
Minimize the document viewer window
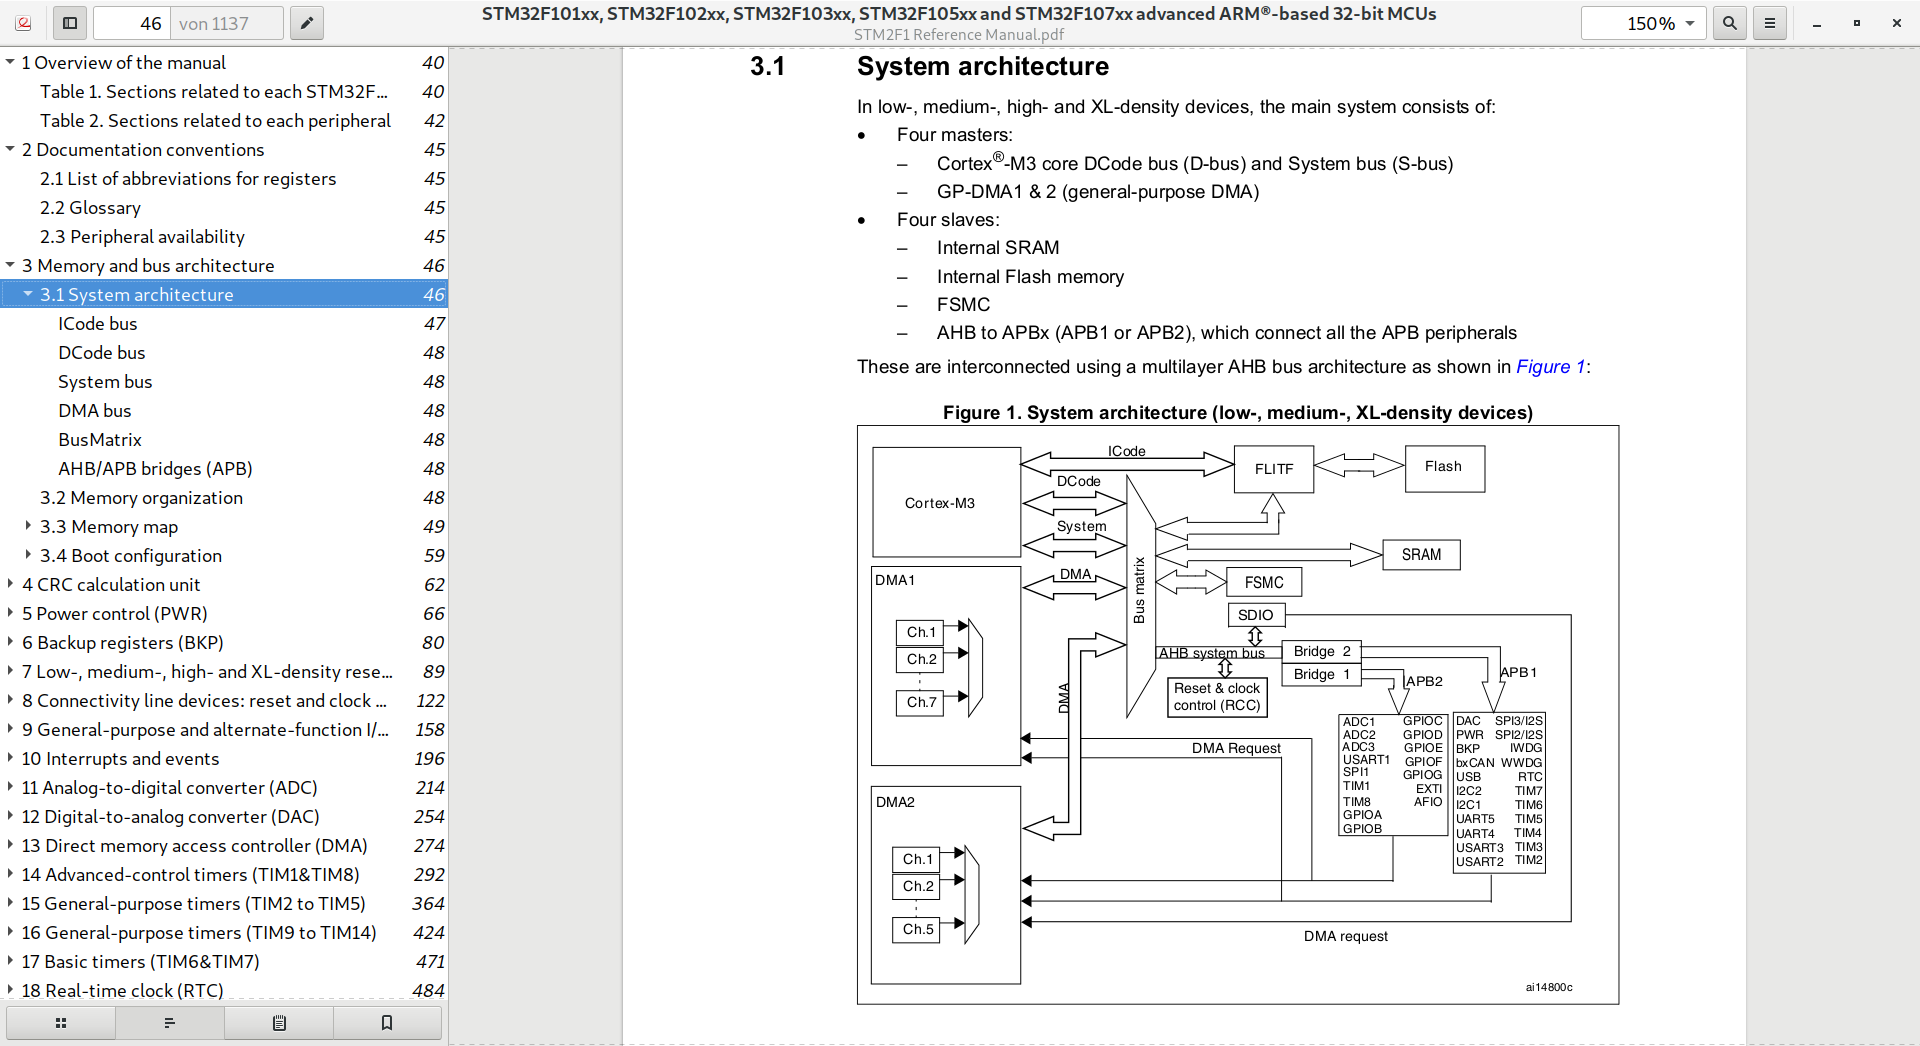click(x=1817, y=23)
